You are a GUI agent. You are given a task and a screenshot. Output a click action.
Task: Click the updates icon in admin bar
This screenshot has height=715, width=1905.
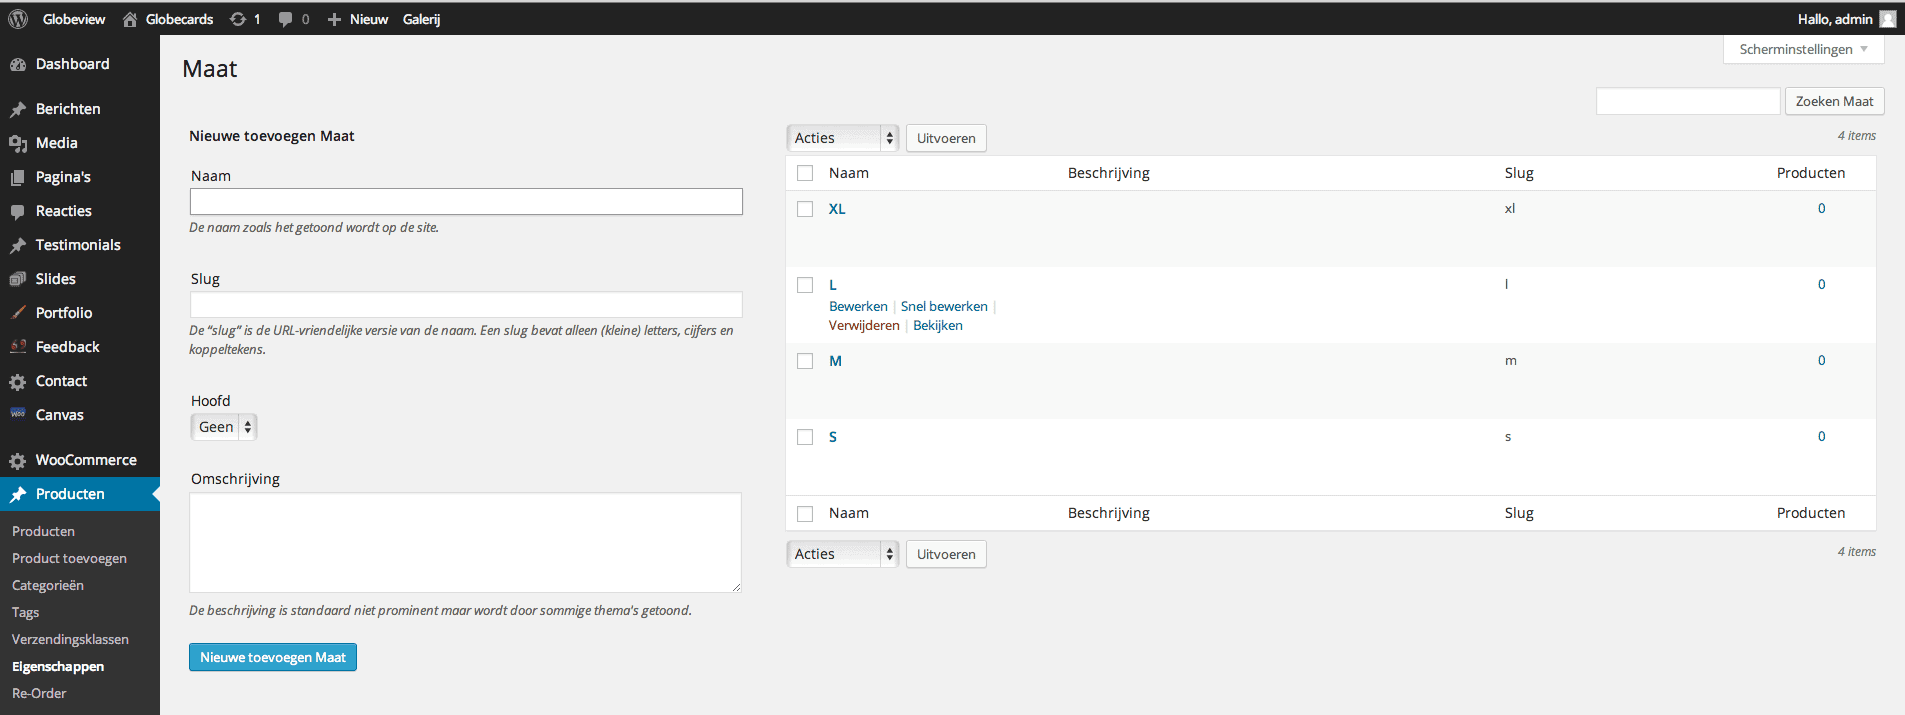point(238,19)
